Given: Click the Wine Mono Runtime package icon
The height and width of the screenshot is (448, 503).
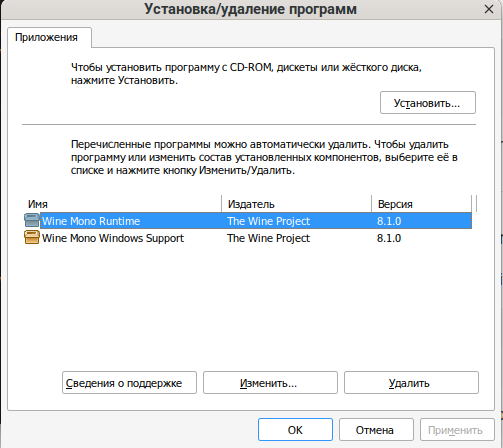Looking at the screenshot, I should click(x=32, y=221).
